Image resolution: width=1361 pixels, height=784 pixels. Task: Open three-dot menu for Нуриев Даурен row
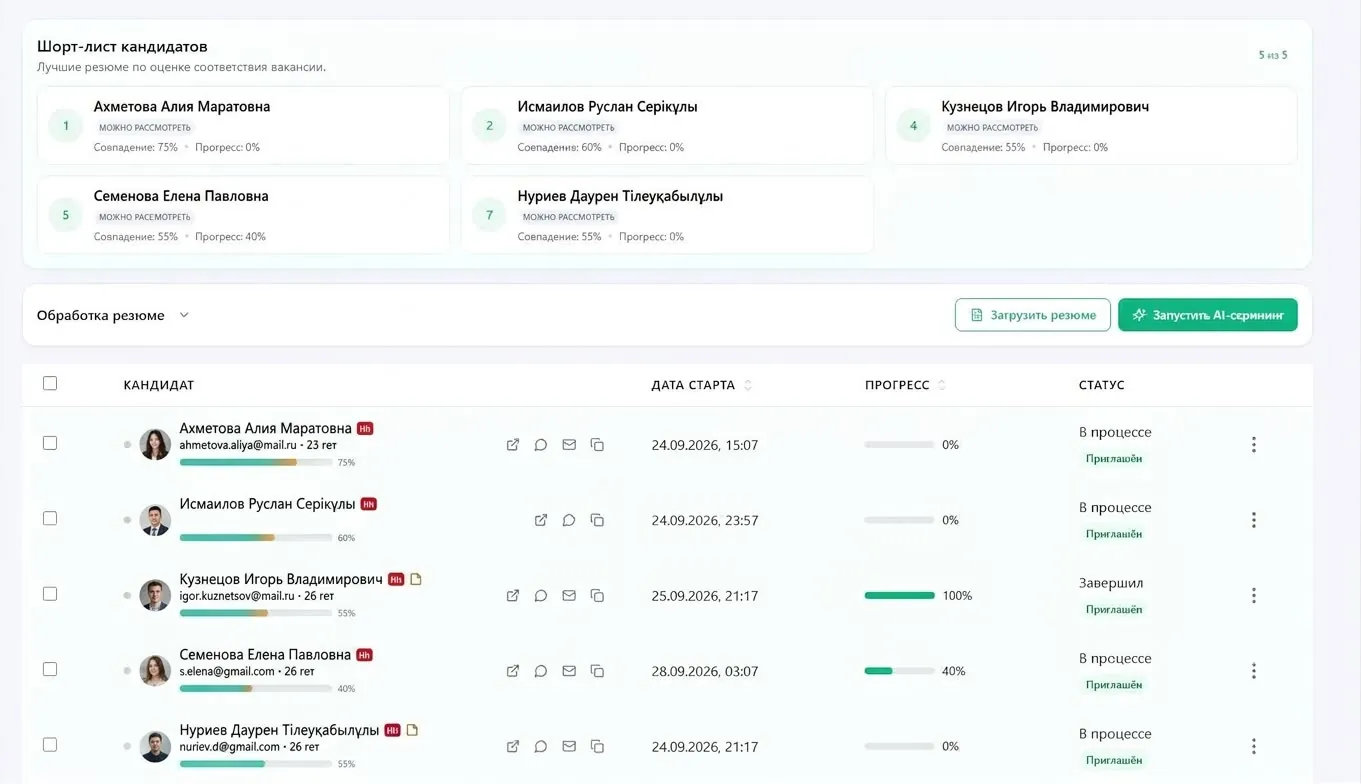(1254, 746)
